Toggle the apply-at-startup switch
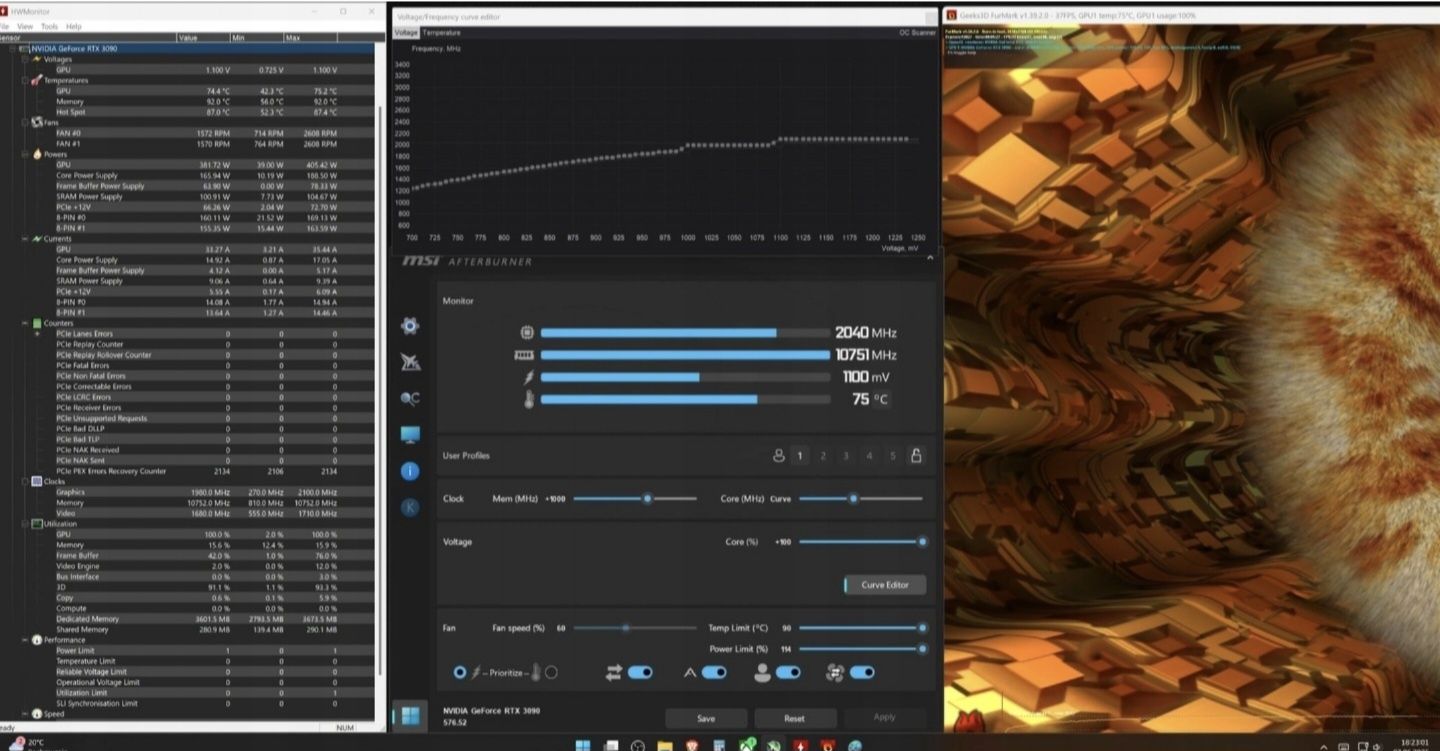1440x751 pixels. pos(714,673)
